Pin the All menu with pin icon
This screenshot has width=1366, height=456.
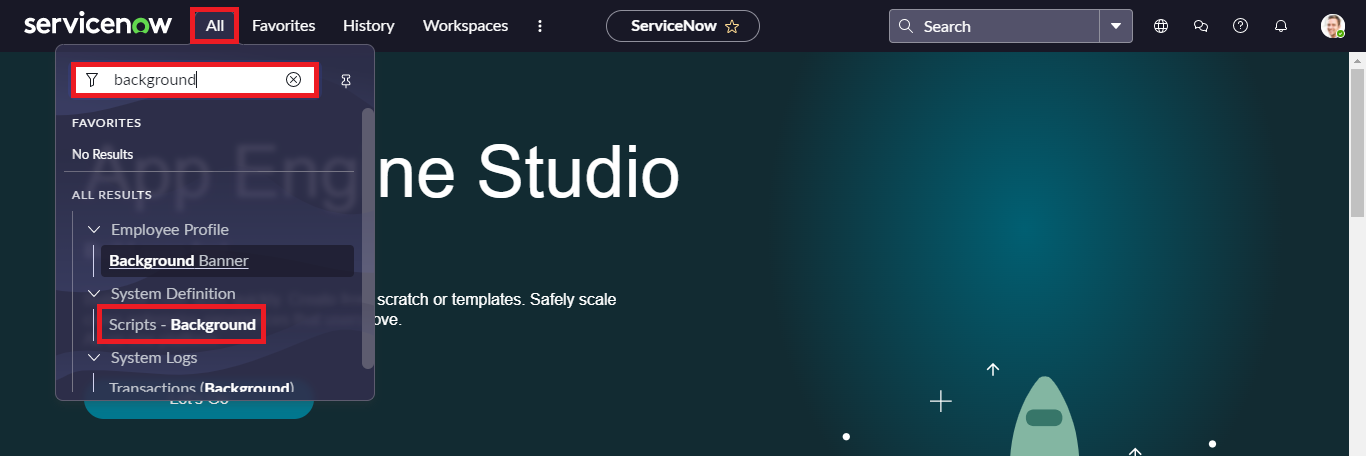pos(346,80)
